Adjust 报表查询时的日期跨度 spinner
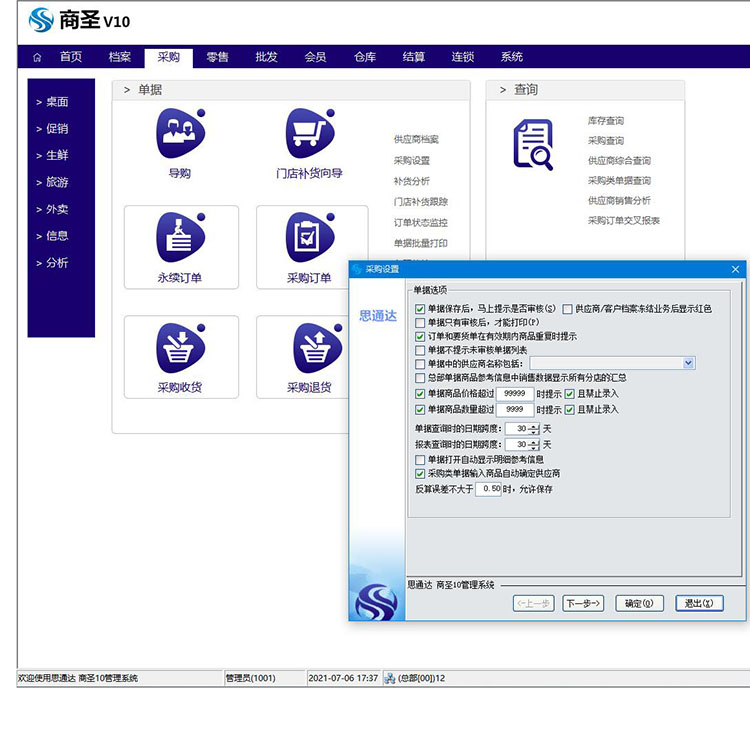Screen dimensions: 750x750 point(535,444)
